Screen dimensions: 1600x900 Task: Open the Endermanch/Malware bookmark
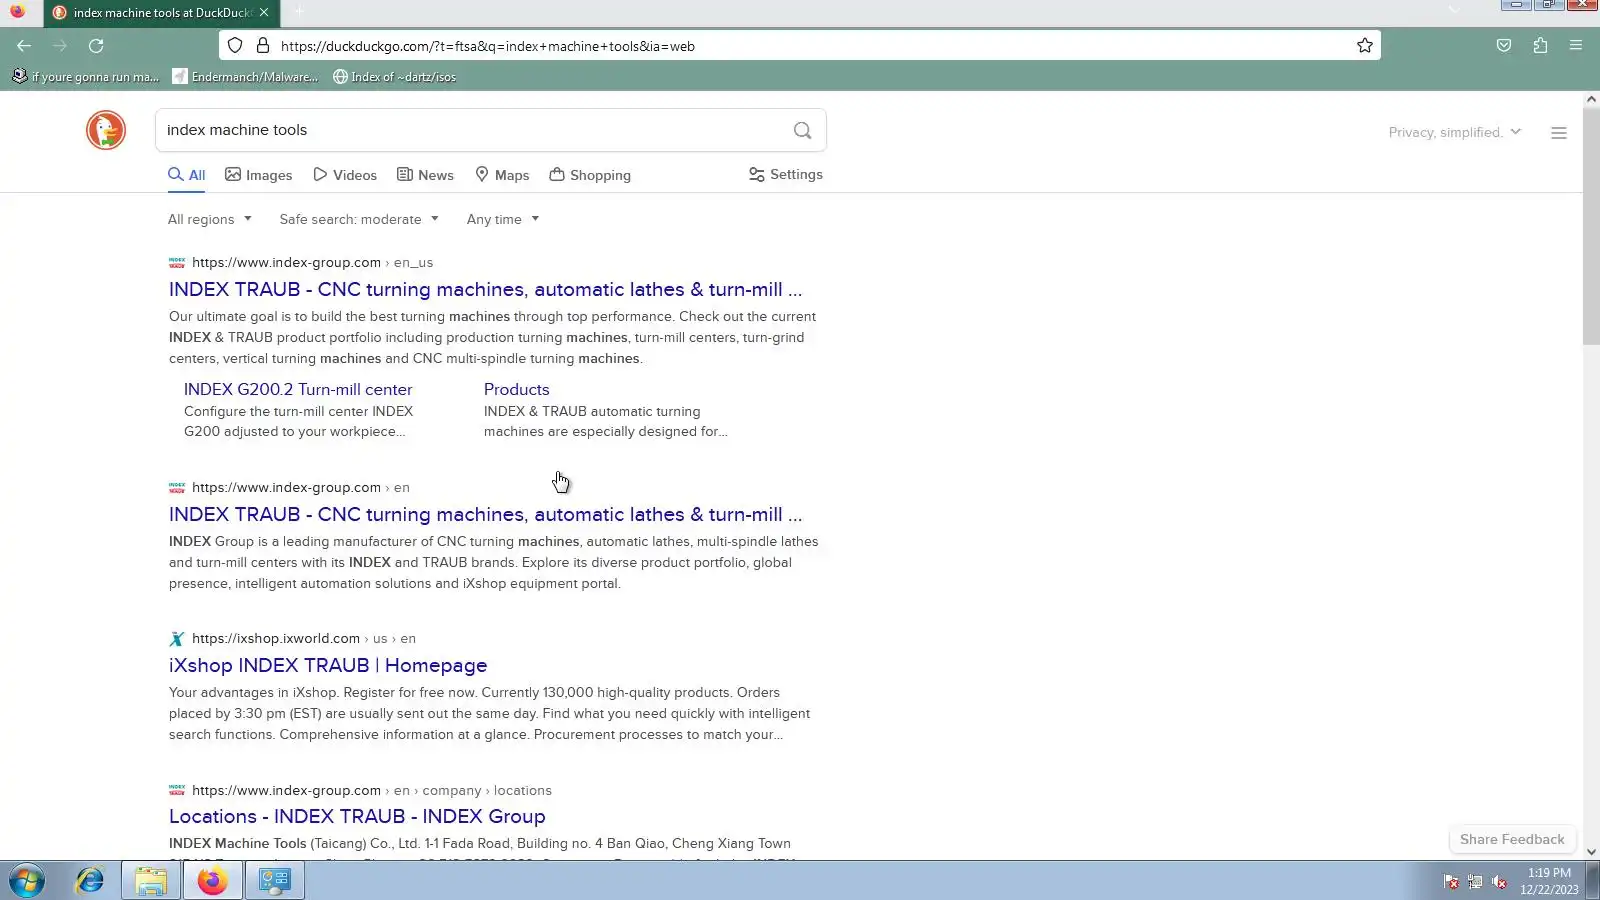coord(245,77)
